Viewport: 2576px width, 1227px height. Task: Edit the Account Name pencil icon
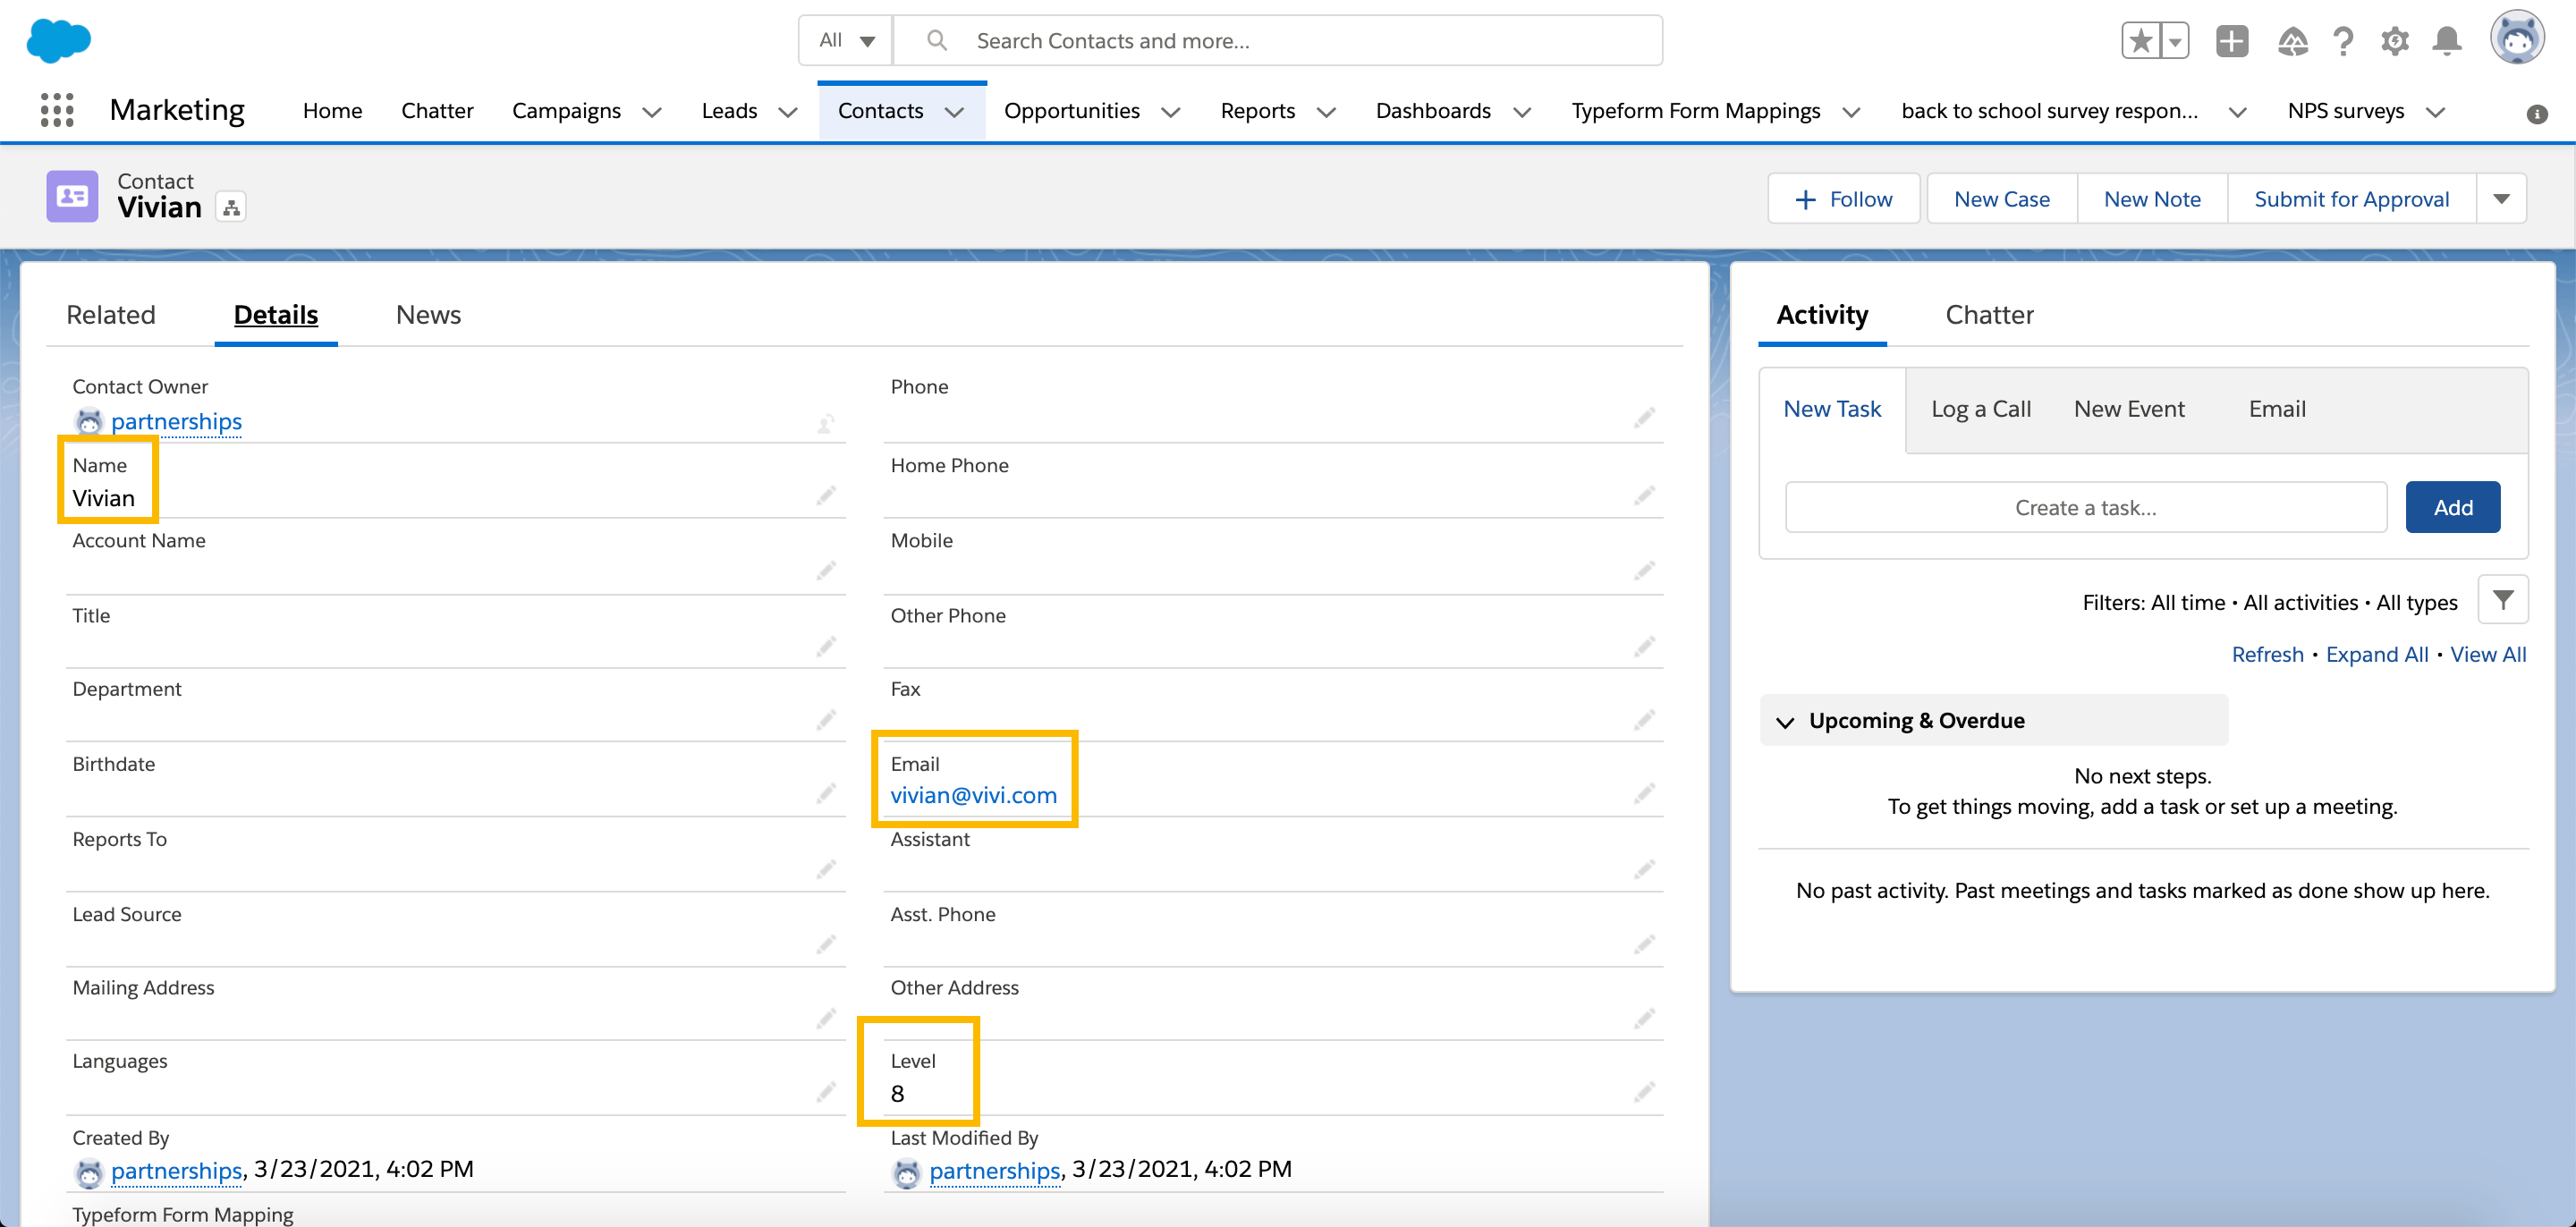(x=826, y=570)
